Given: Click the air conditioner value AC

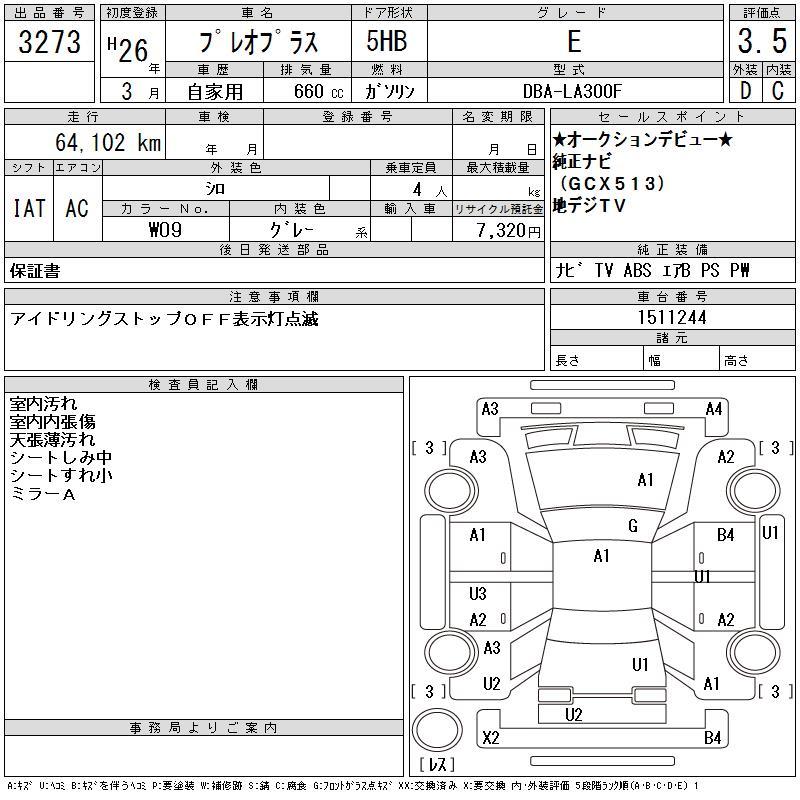Looking at the screenshot, I should 77,209.
